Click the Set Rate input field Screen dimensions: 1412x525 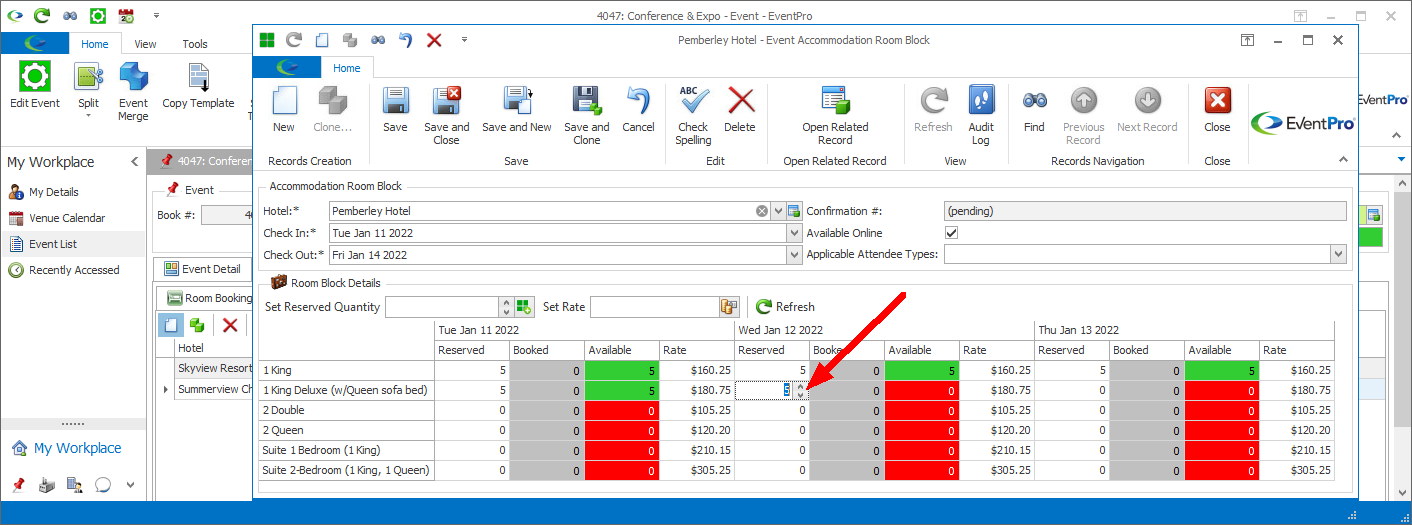coord(654,307)
